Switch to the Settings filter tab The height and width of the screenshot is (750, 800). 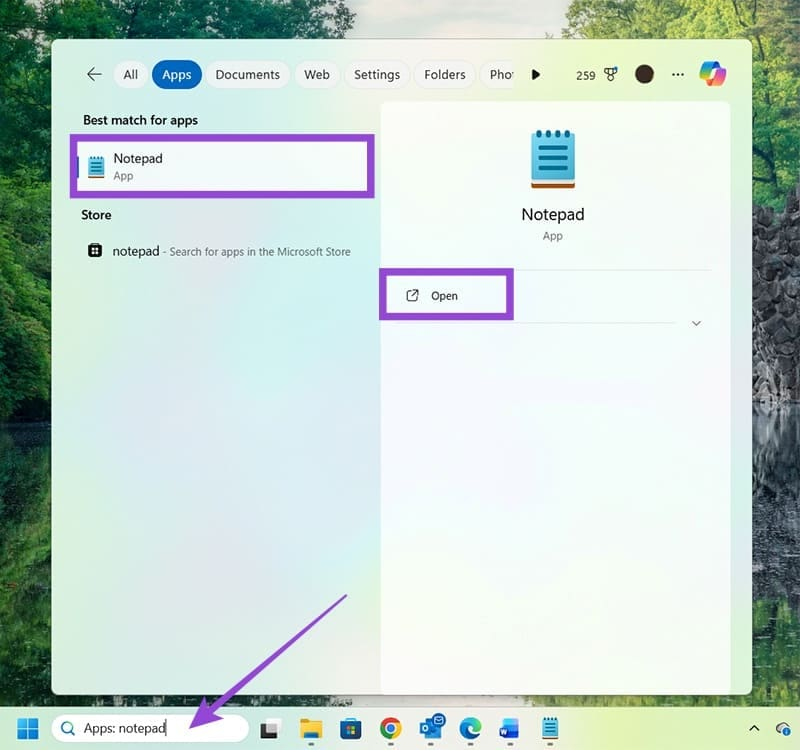coord(377,74)
